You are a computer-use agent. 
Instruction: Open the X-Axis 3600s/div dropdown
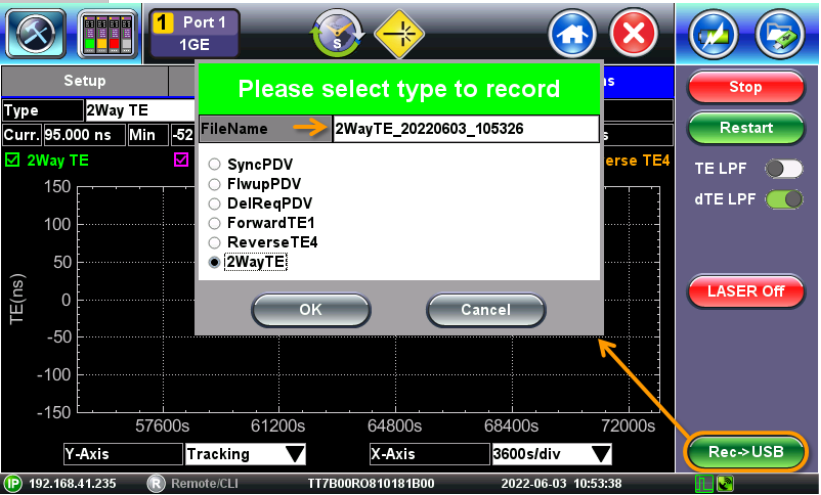pos(550,454)
